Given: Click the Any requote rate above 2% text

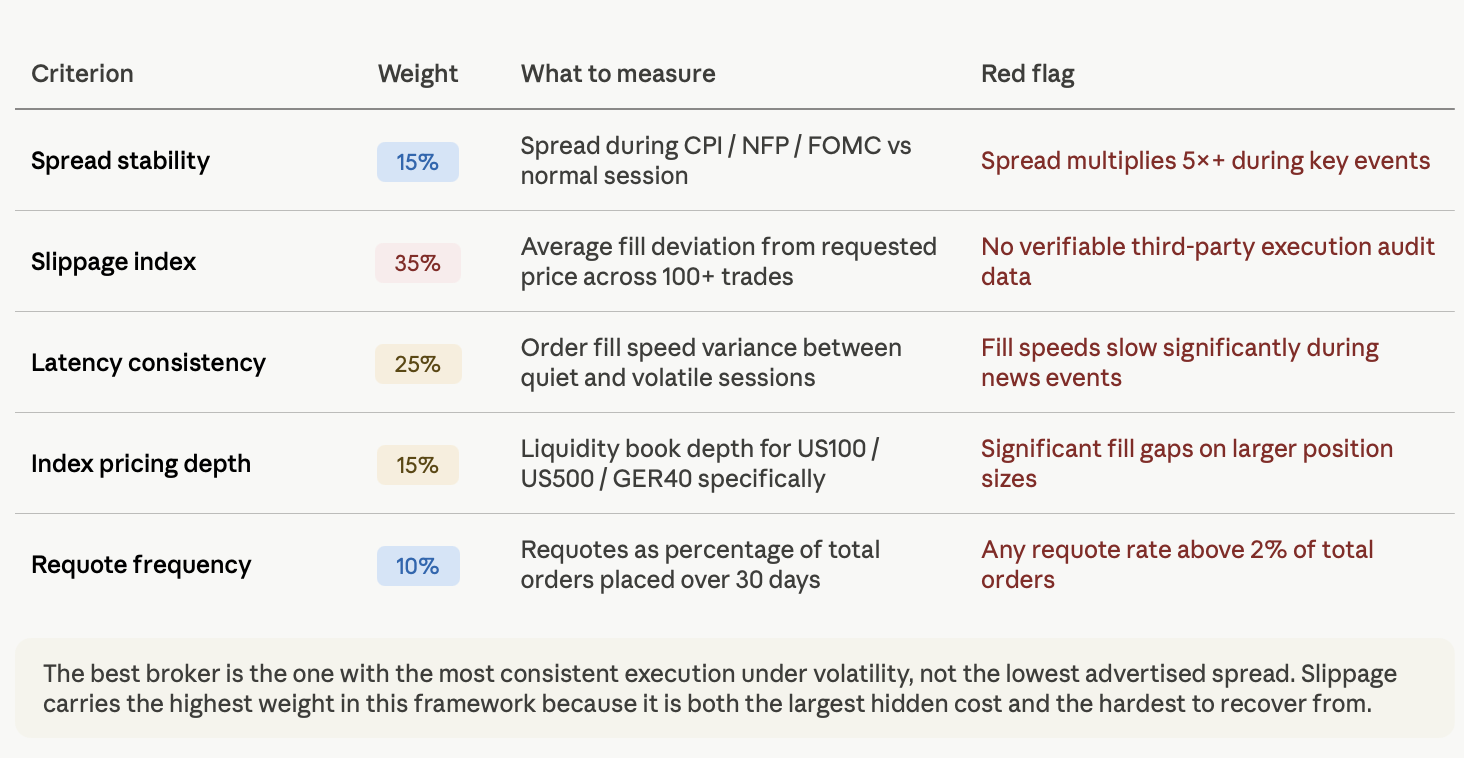Looking at the screenshot, I should (1177, 565).
